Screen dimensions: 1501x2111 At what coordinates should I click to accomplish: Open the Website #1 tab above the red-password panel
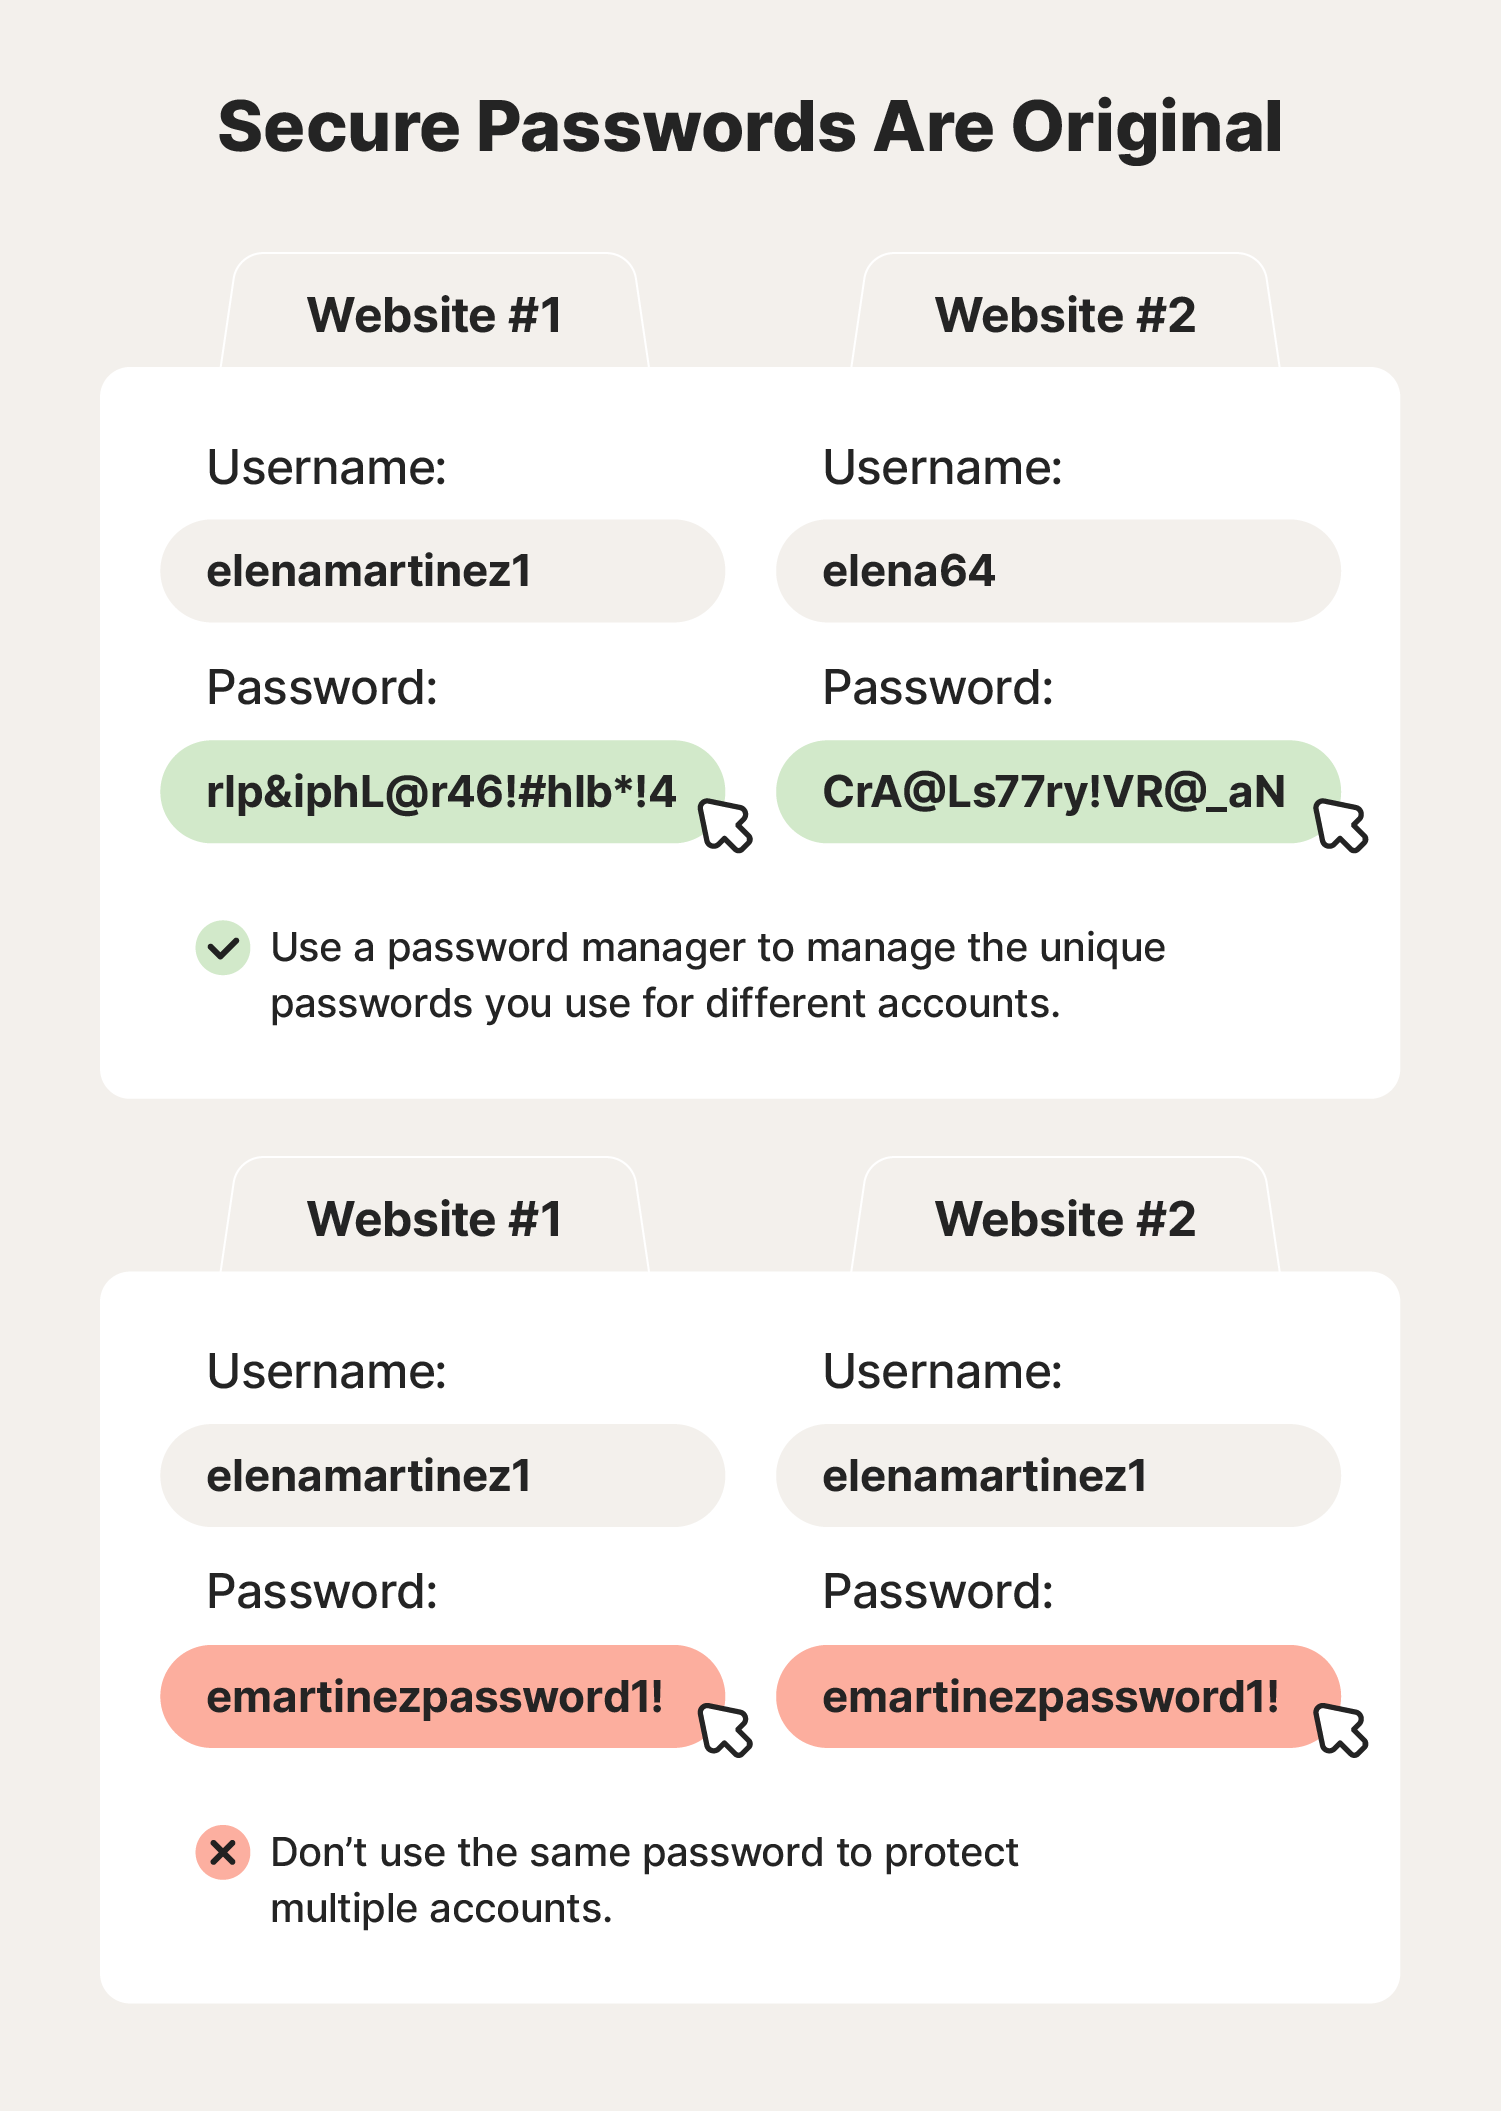[x=434, y=1219]
